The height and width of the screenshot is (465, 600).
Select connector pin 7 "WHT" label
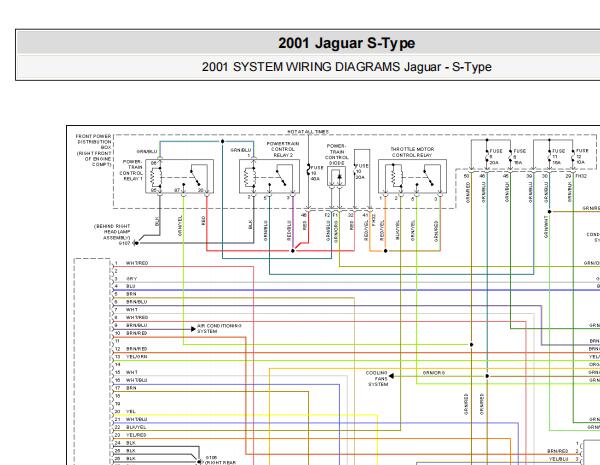pos(132,310)
